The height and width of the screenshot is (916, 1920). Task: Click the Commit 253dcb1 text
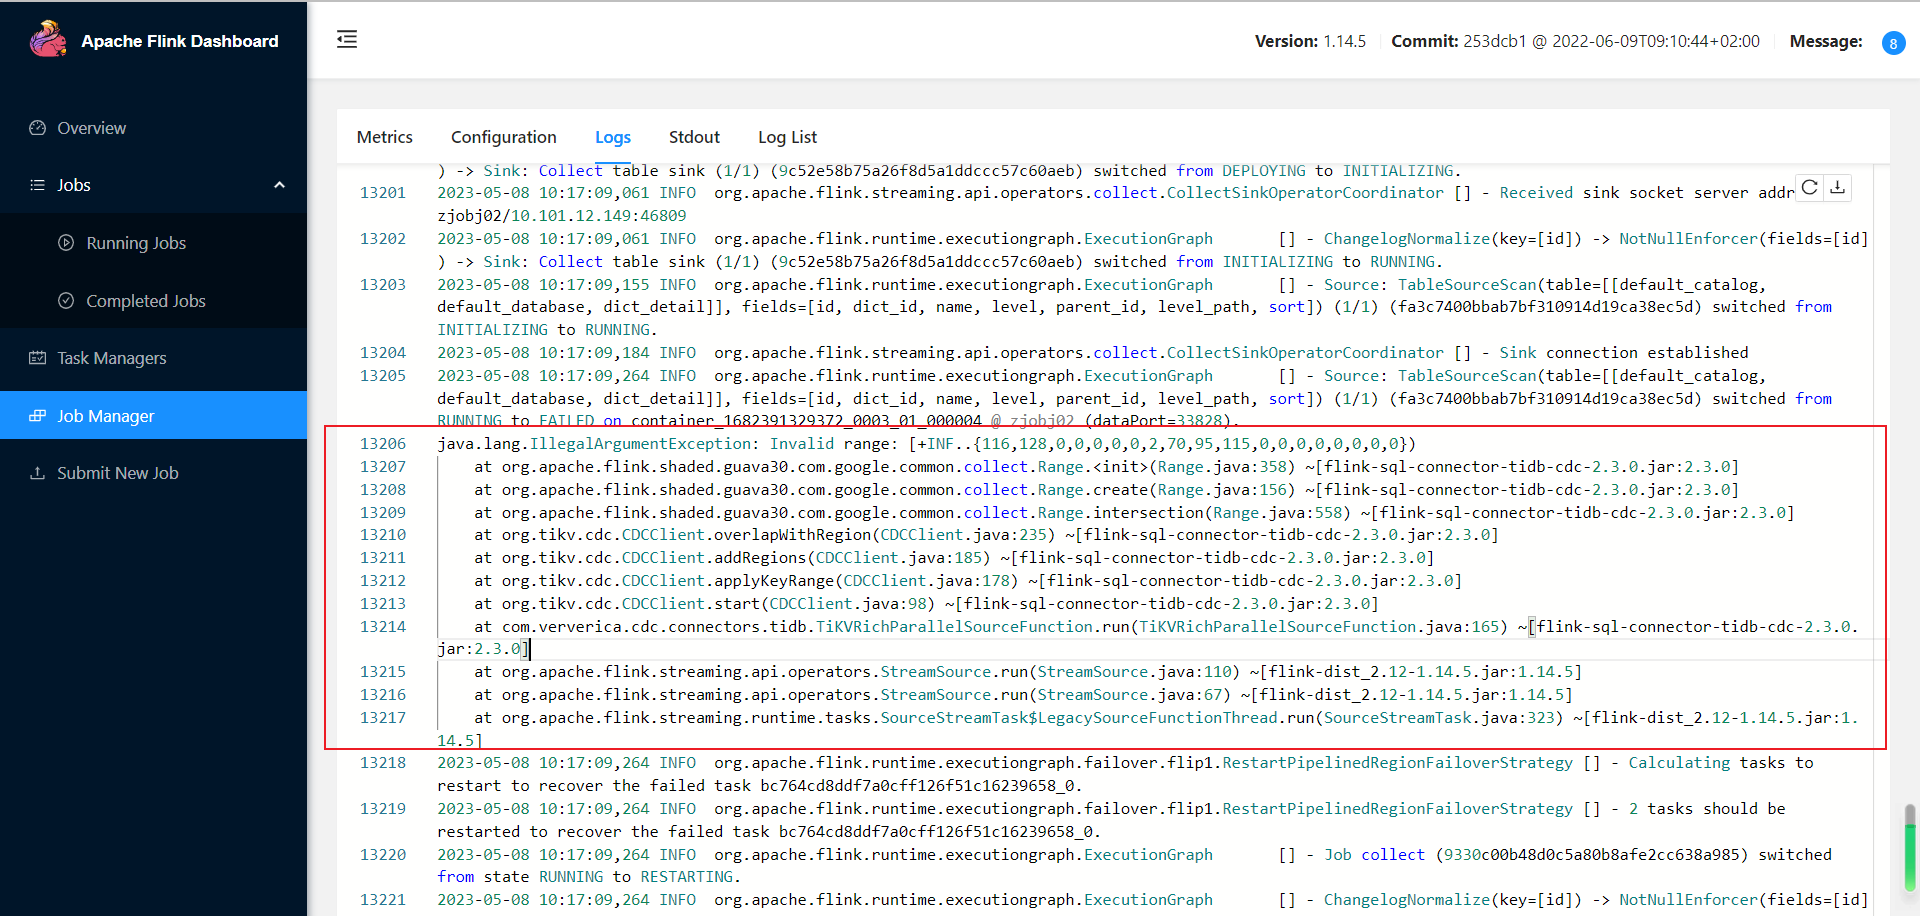pyautogui.click(x=1575, y=41)
